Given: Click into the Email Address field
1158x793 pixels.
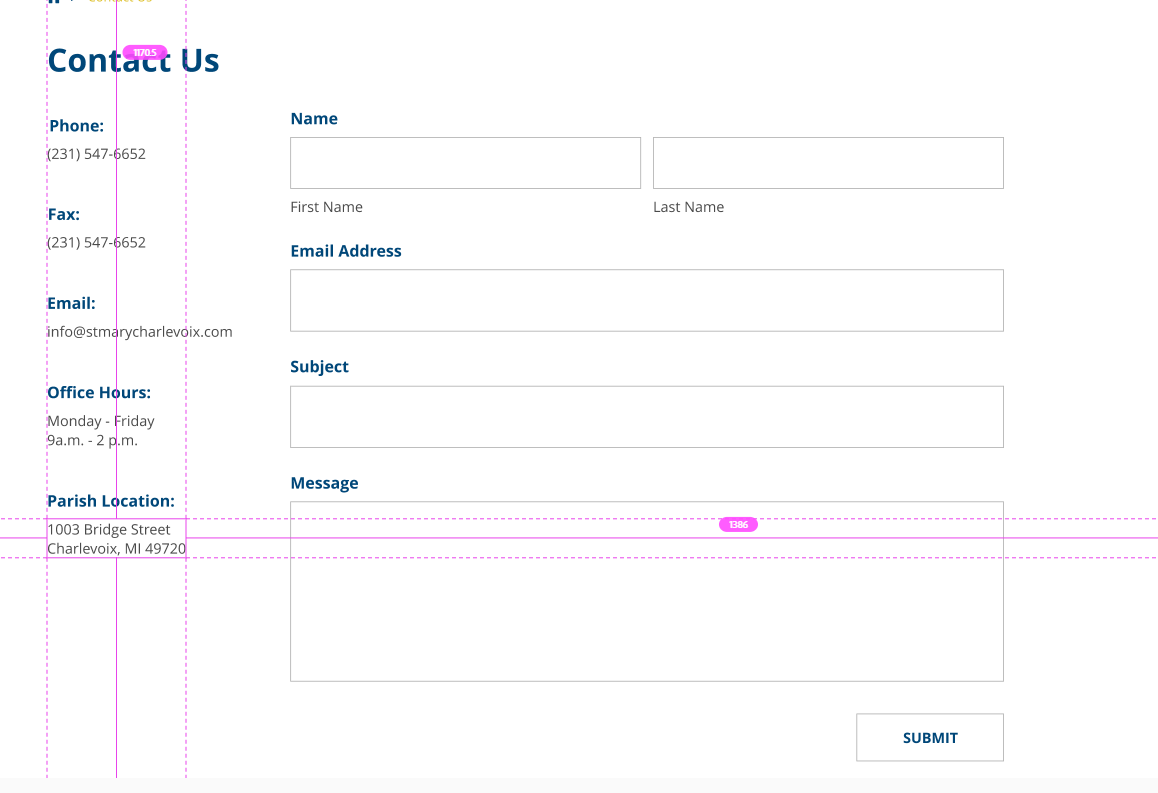Looking at the screenshot, I should click(646, 300).
